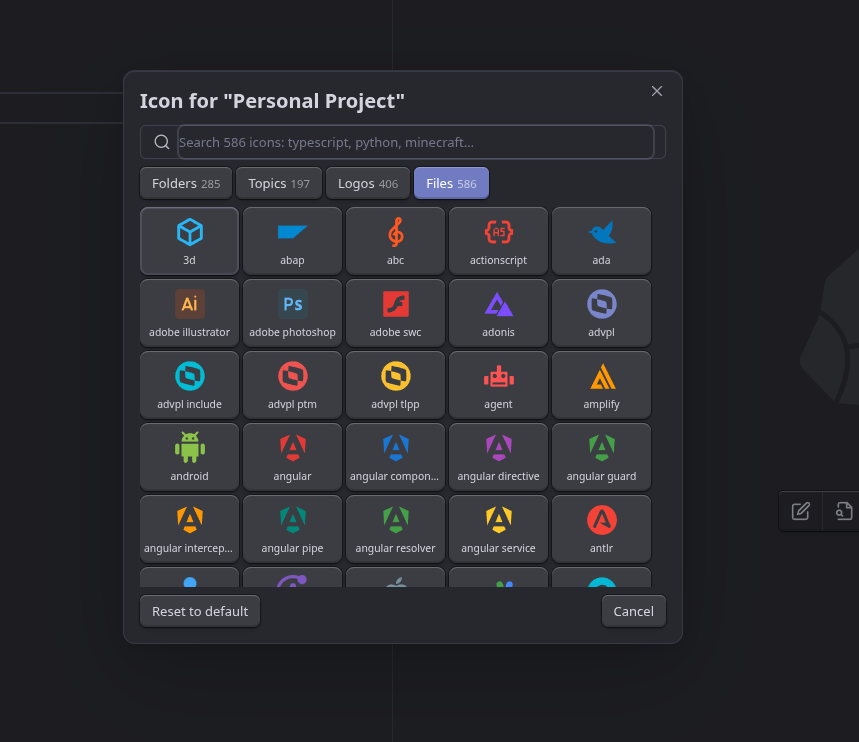Select the angular pipe icon
Image resolution: width=859 pixels, height=742 pixels.
pos(293,529)
